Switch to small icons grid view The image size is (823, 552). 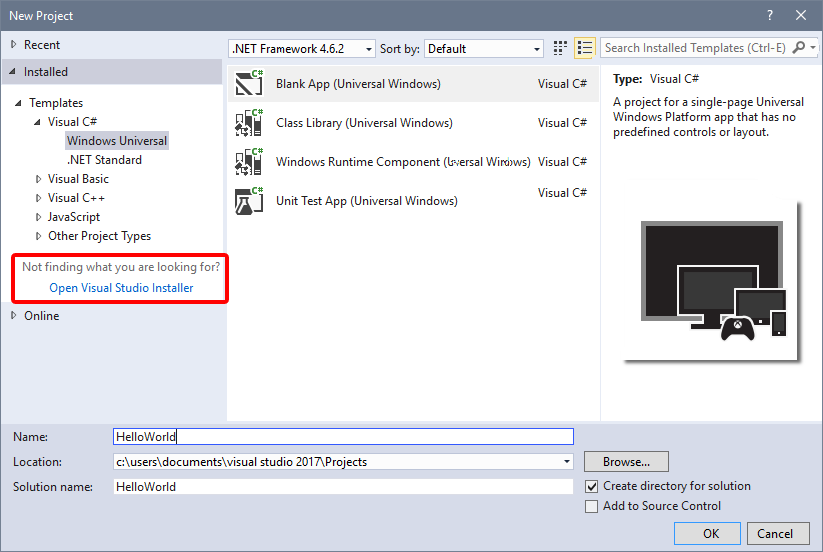[560, 48]
